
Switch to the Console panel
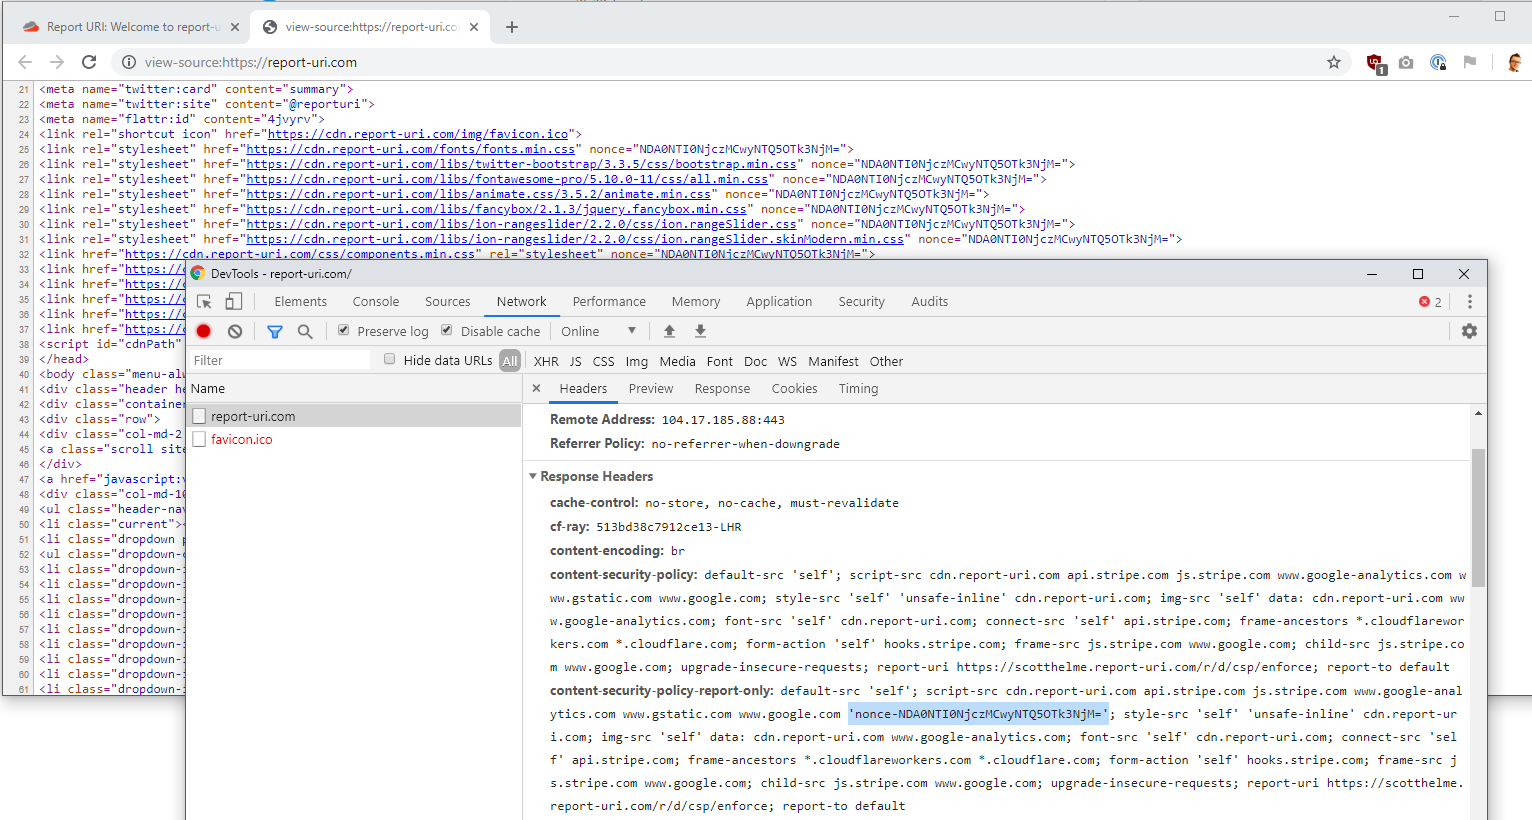[x=376, y=302]
